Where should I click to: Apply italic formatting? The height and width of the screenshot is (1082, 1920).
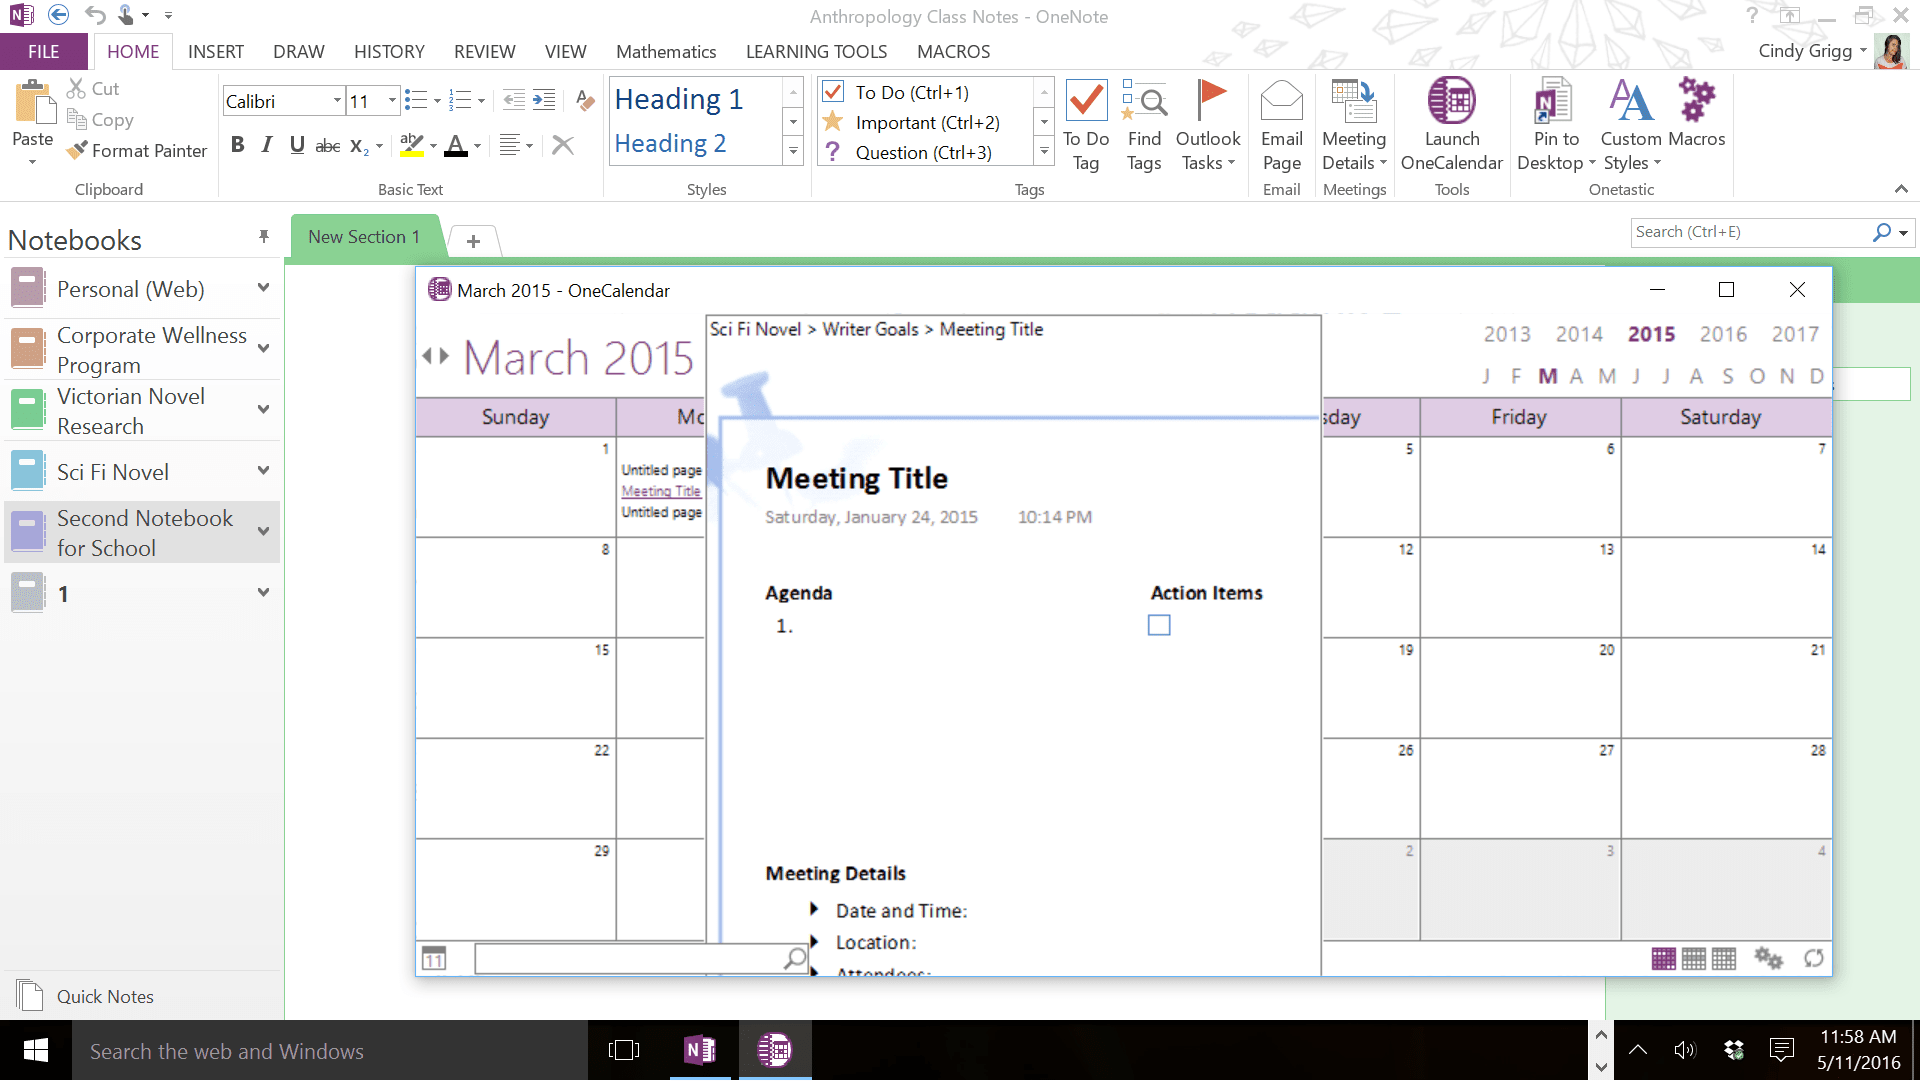[266, 145]
